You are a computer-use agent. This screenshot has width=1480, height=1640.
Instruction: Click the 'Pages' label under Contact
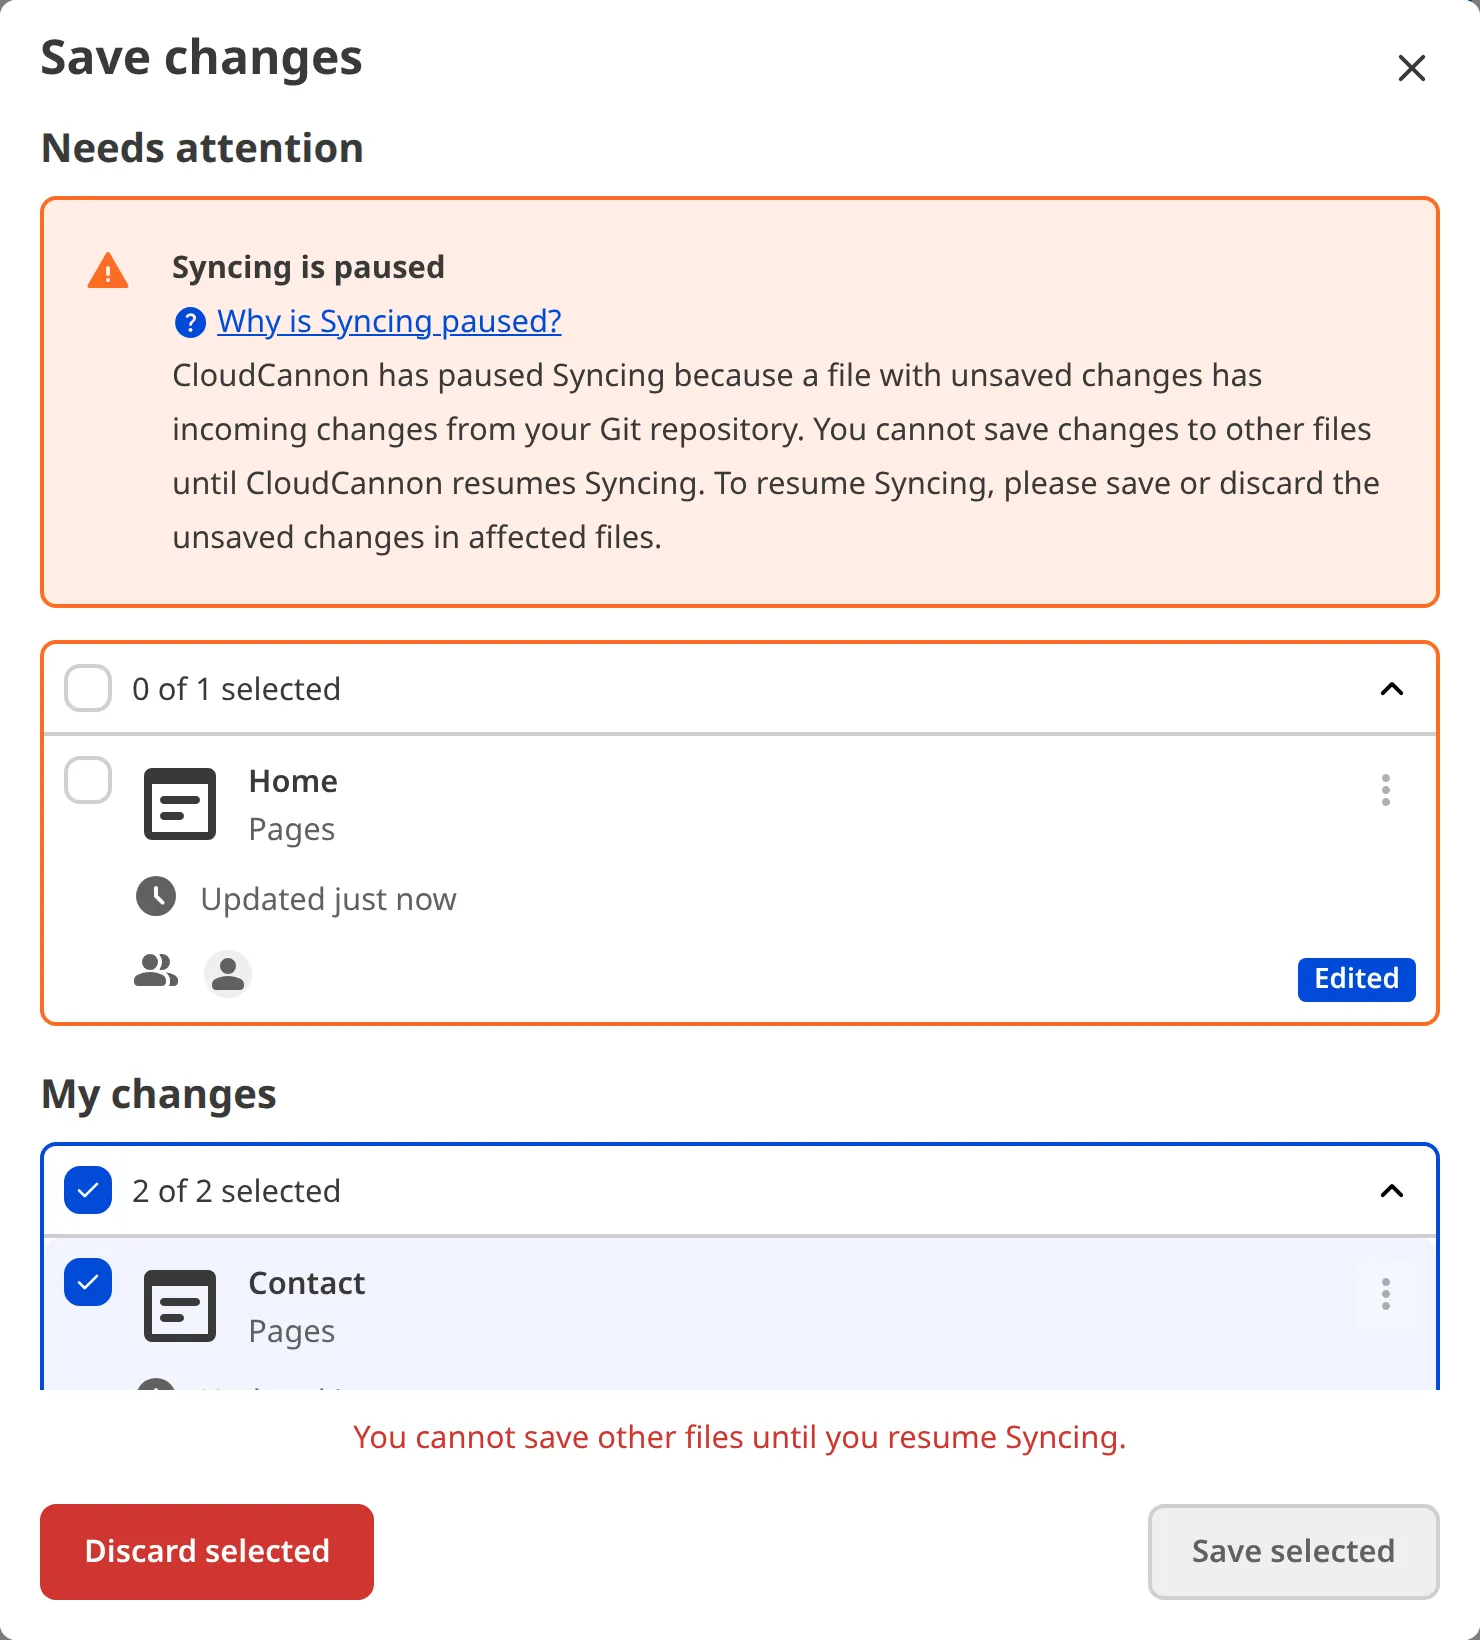pos(291,1332)
